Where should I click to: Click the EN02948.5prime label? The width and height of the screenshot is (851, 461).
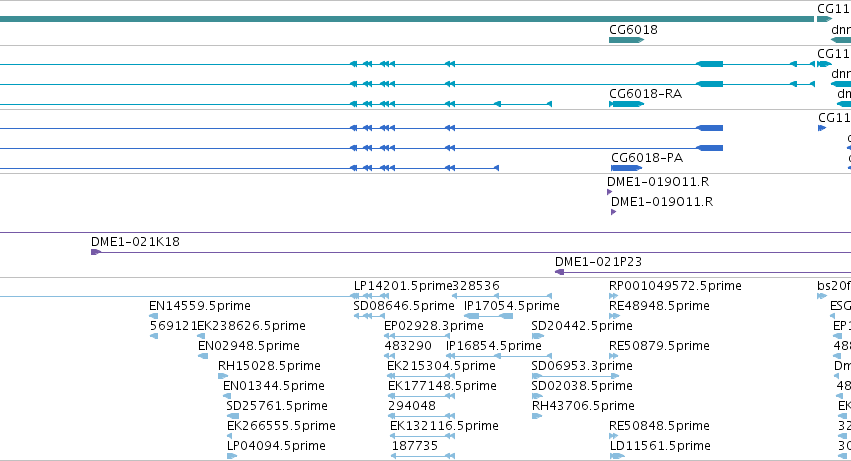point(249,346)
